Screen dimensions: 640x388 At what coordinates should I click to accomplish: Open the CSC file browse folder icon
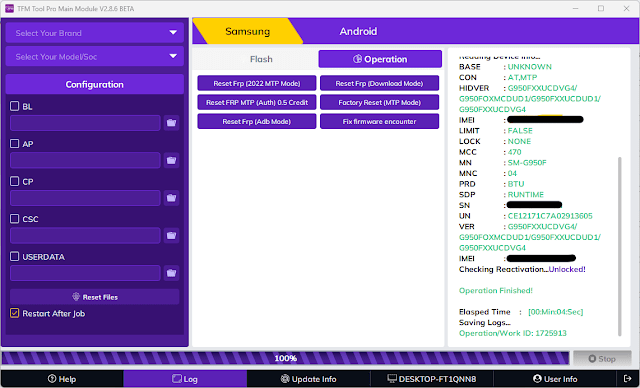coord(171,235)
